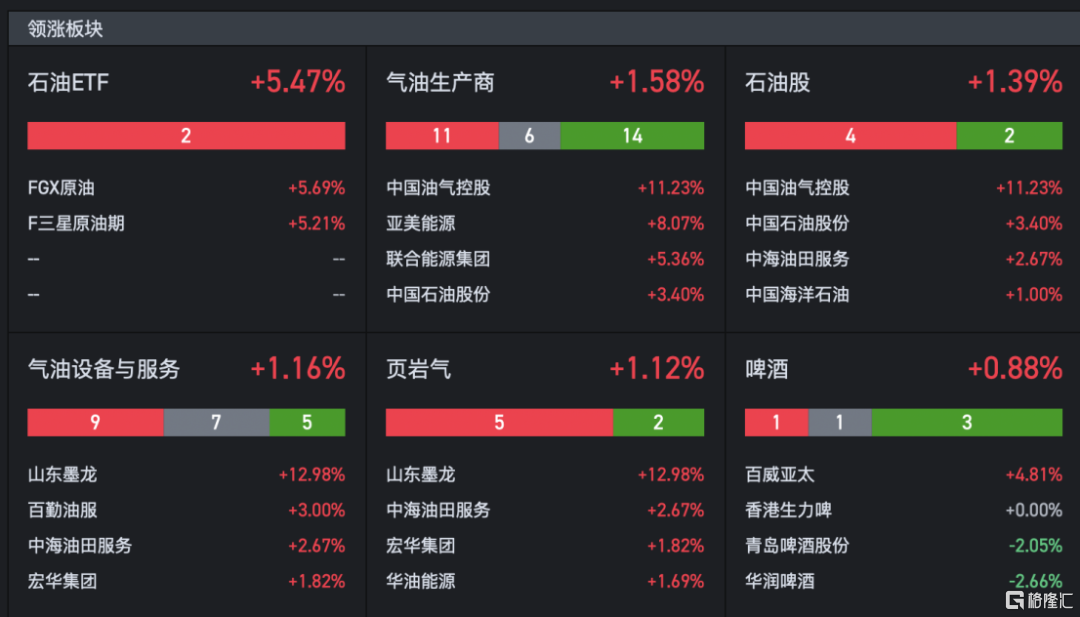Image resolution: width=1080 pixels, height=617 pixels.
Task: Select 中国海洋石油 in 石油股 list
Action: (904, 295)
